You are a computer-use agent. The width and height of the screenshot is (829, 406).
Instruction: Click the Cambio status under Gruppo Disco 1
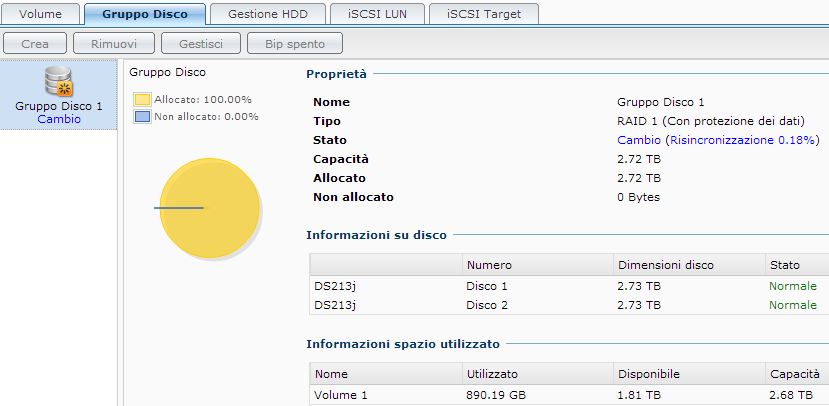(x=58, y=119)
